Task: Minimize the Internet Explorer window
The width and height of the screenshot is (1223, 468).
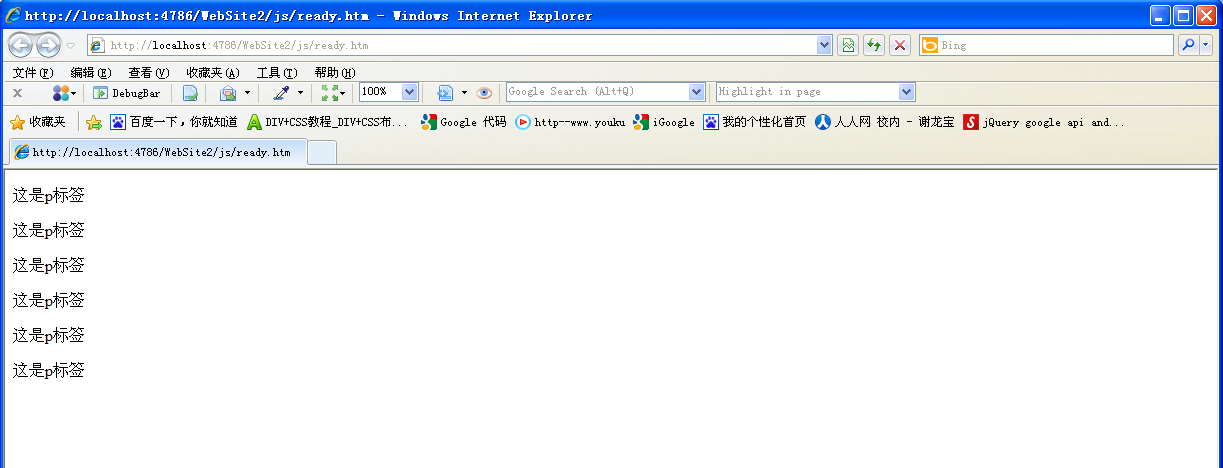Action: point(1160,15)
